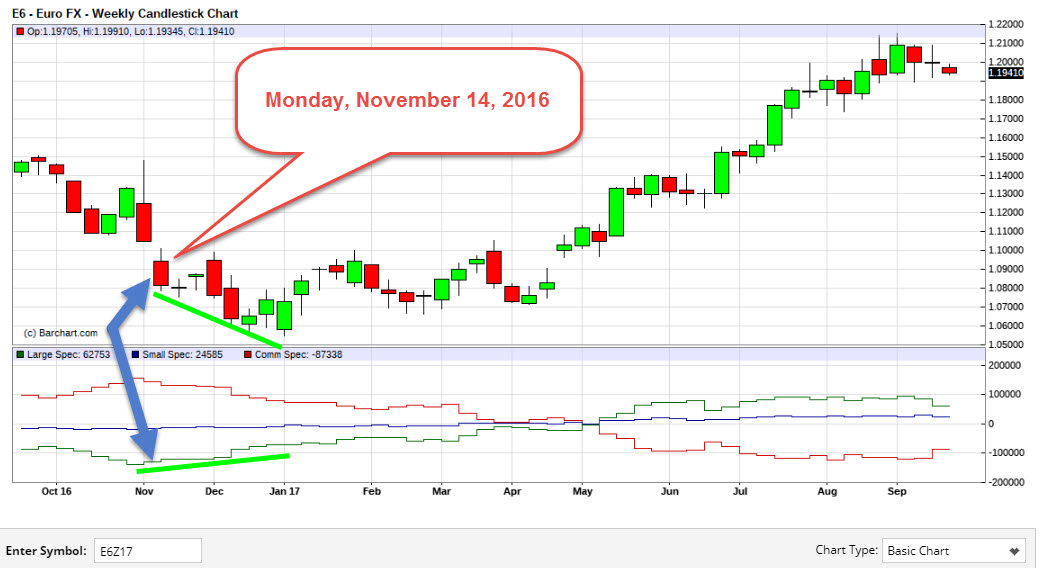The width and height of the screenshot is (1043, 568).
Task: Click the Comm Spec: -87338 label
Action: click(x=299, y=355)
